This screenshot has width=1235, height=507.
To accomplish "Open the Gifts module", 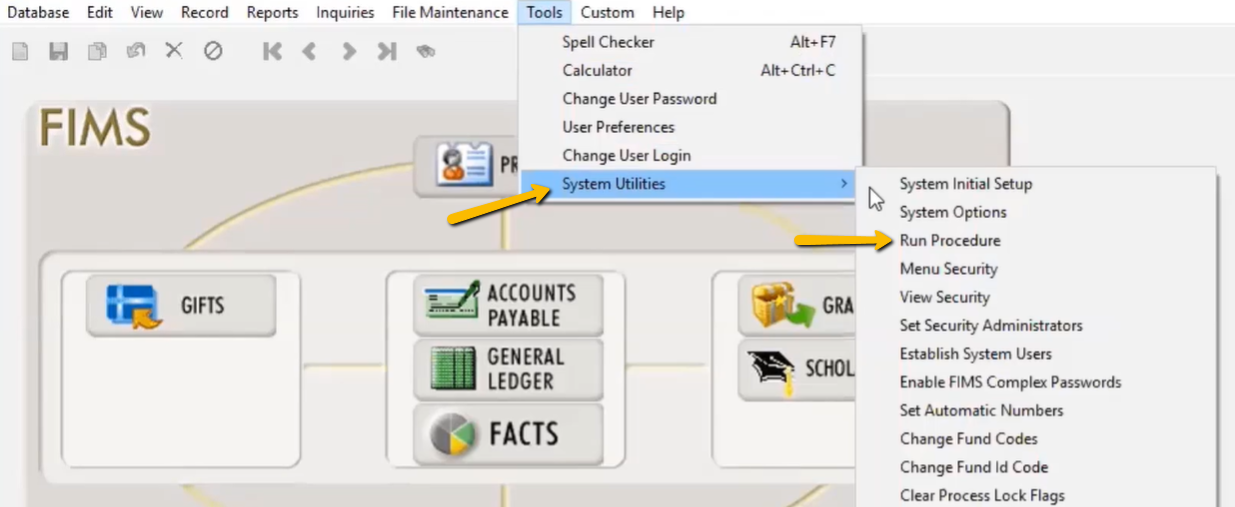I will coord(180,305).
